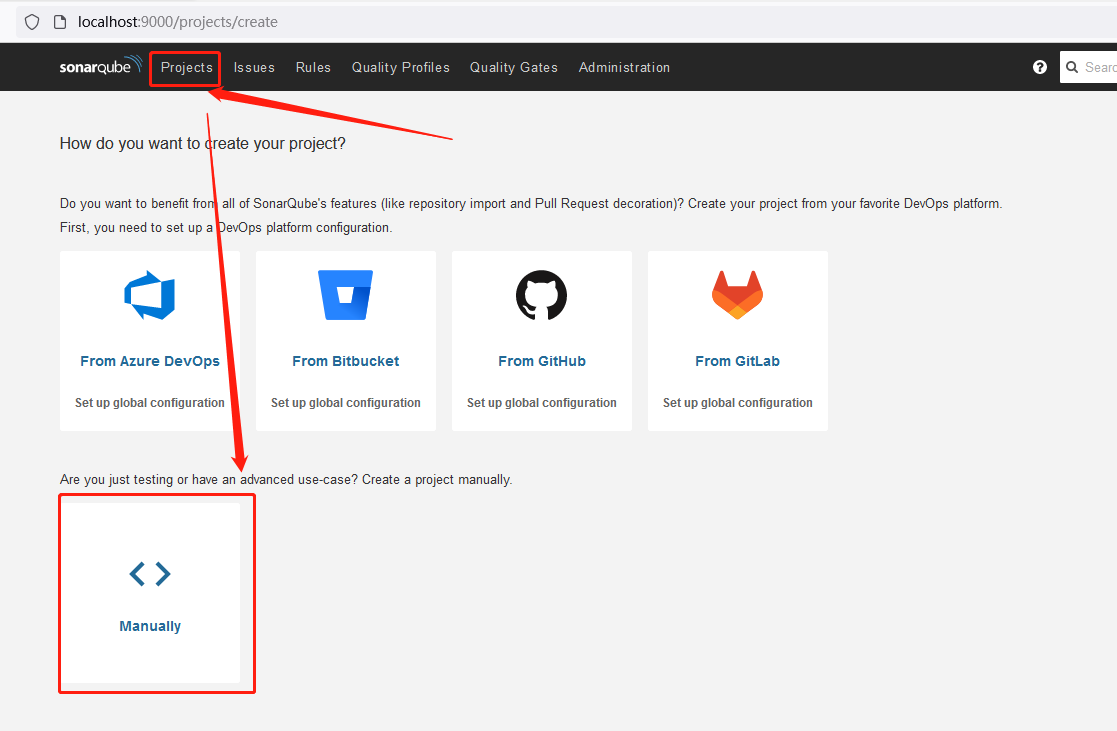Viewport: 1117px width, 731px height.
Task: Click the 'How do you want to create your project?' heading
Action: [x=202, y=143]
